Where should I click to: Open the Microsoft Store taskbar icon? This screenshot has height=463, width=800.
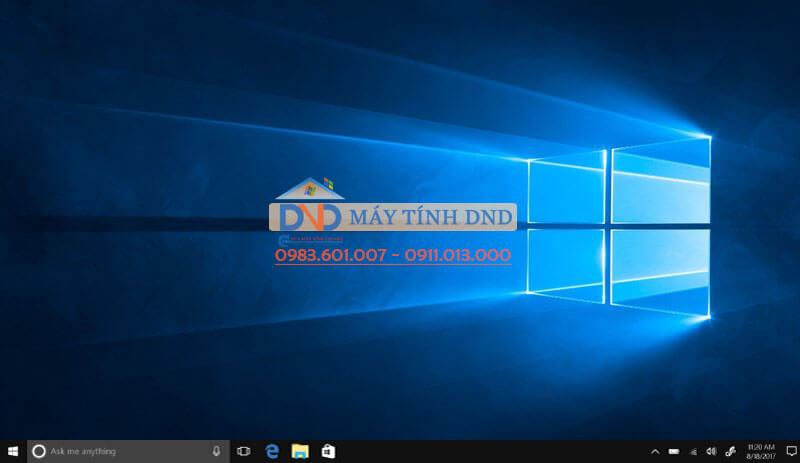328,451
